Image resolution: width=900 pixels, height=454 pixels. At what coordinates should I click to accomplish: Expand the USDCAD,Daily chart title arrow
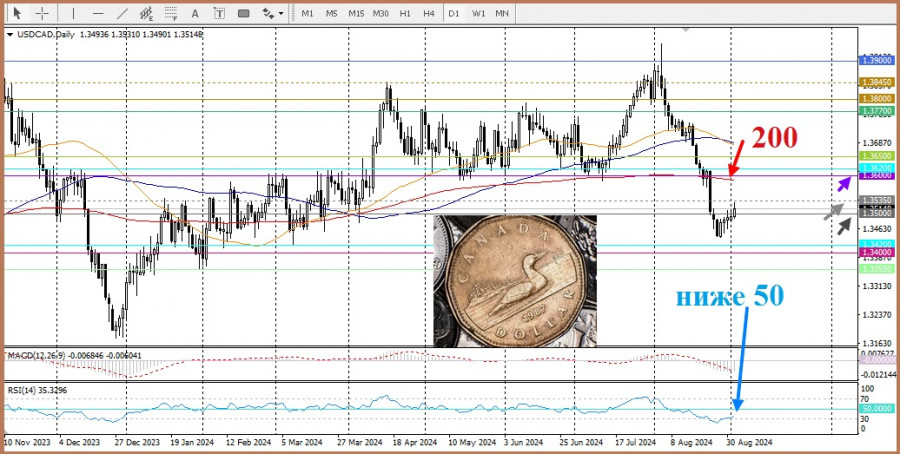[10, 34]
